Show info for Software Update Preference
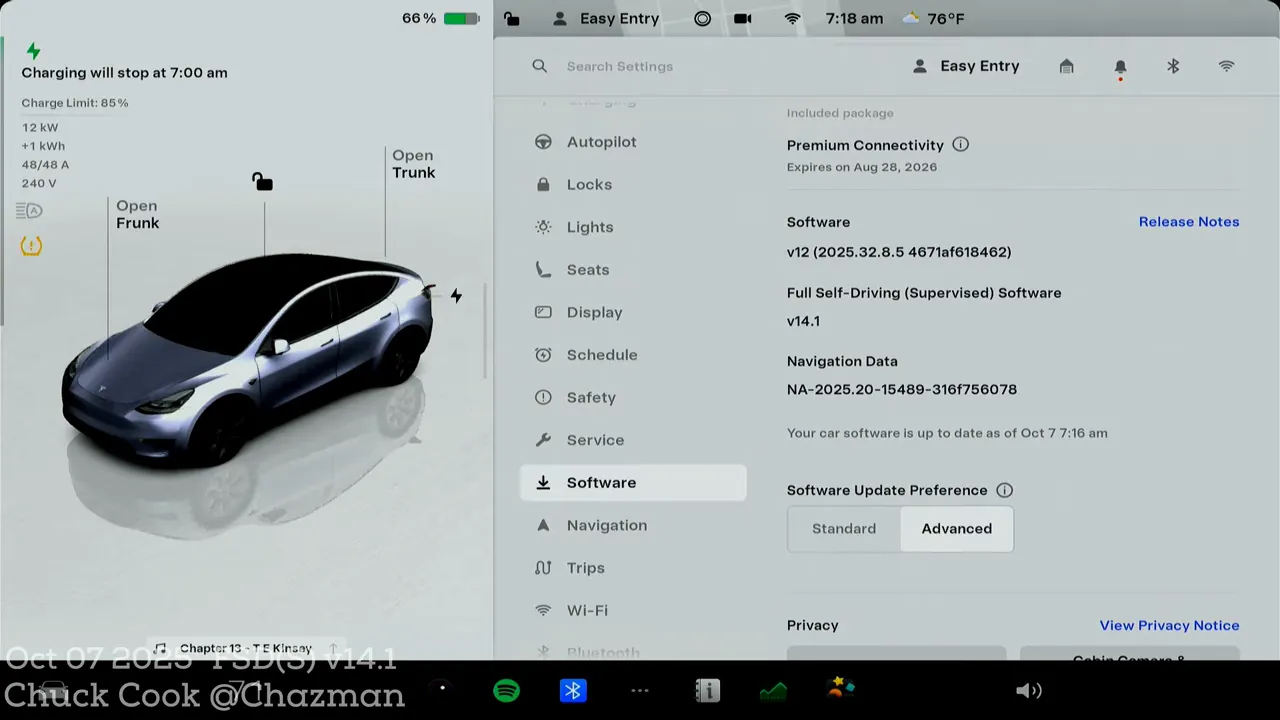The width and height of the screenshot is (1280, 720). point(1004,491)
